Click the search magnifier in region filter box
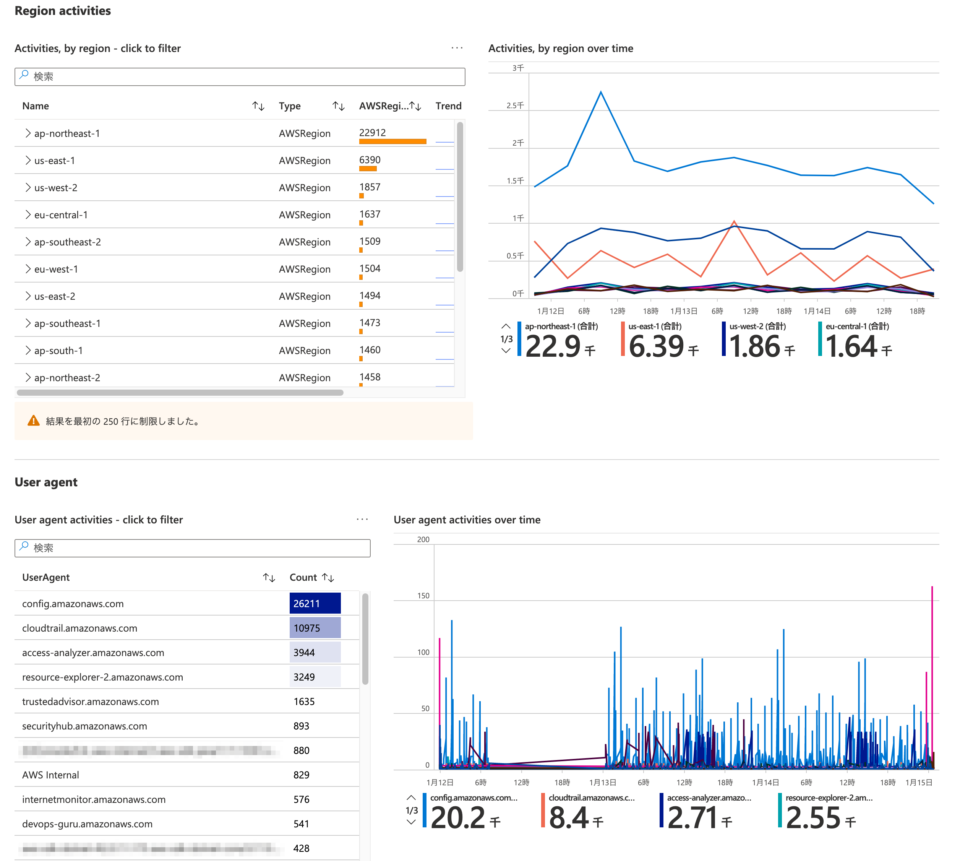 coord(23,77)
